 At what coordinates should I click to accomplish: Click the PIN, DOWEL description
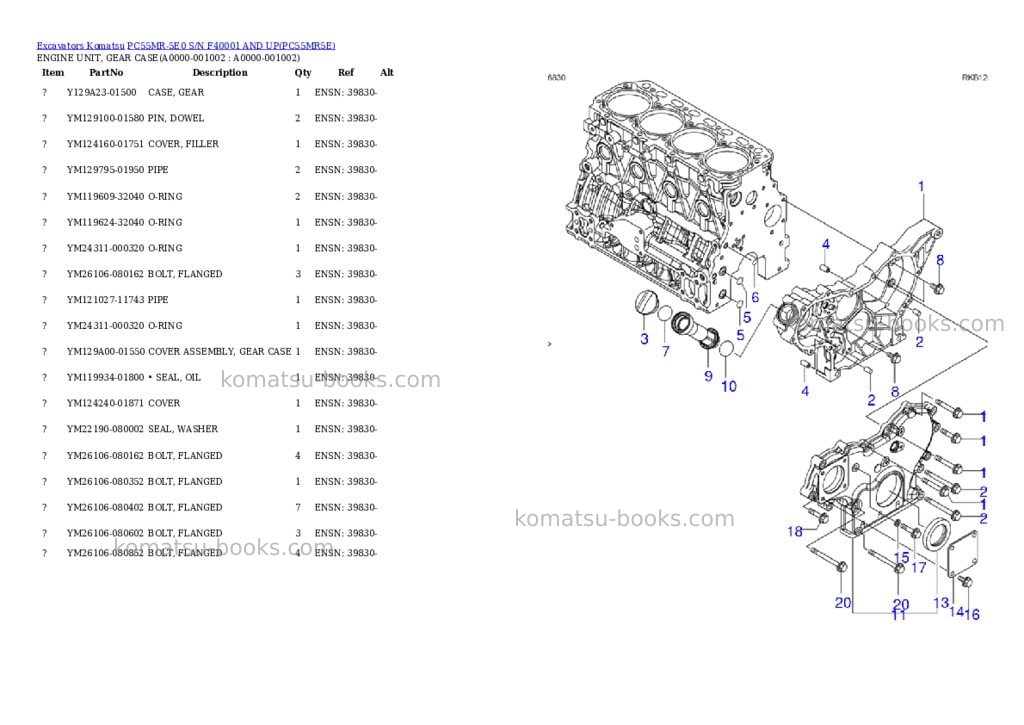tap(176, 118)
